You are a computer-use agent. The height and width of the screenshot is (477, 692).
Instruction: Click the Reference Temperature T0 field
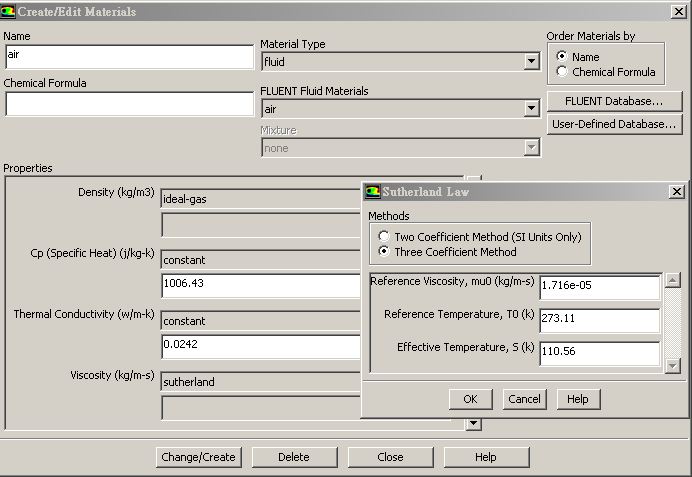tap(599, 320)
